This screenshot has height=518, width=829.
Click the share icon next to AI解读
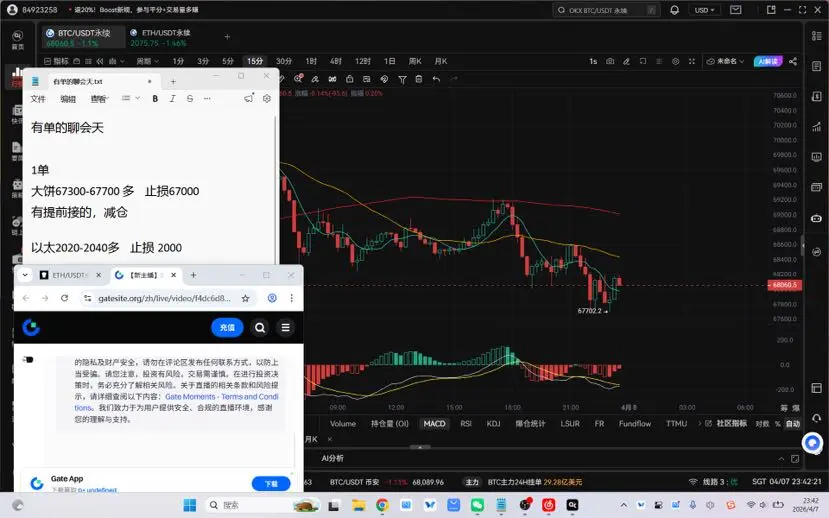(x=793, y=61)
